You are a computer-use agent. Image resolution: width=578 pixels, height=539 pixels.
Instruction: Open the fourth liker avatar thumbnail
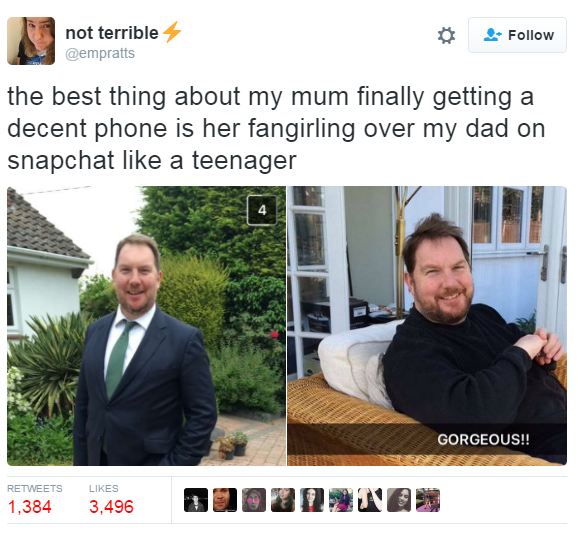(x=283, y=500)
